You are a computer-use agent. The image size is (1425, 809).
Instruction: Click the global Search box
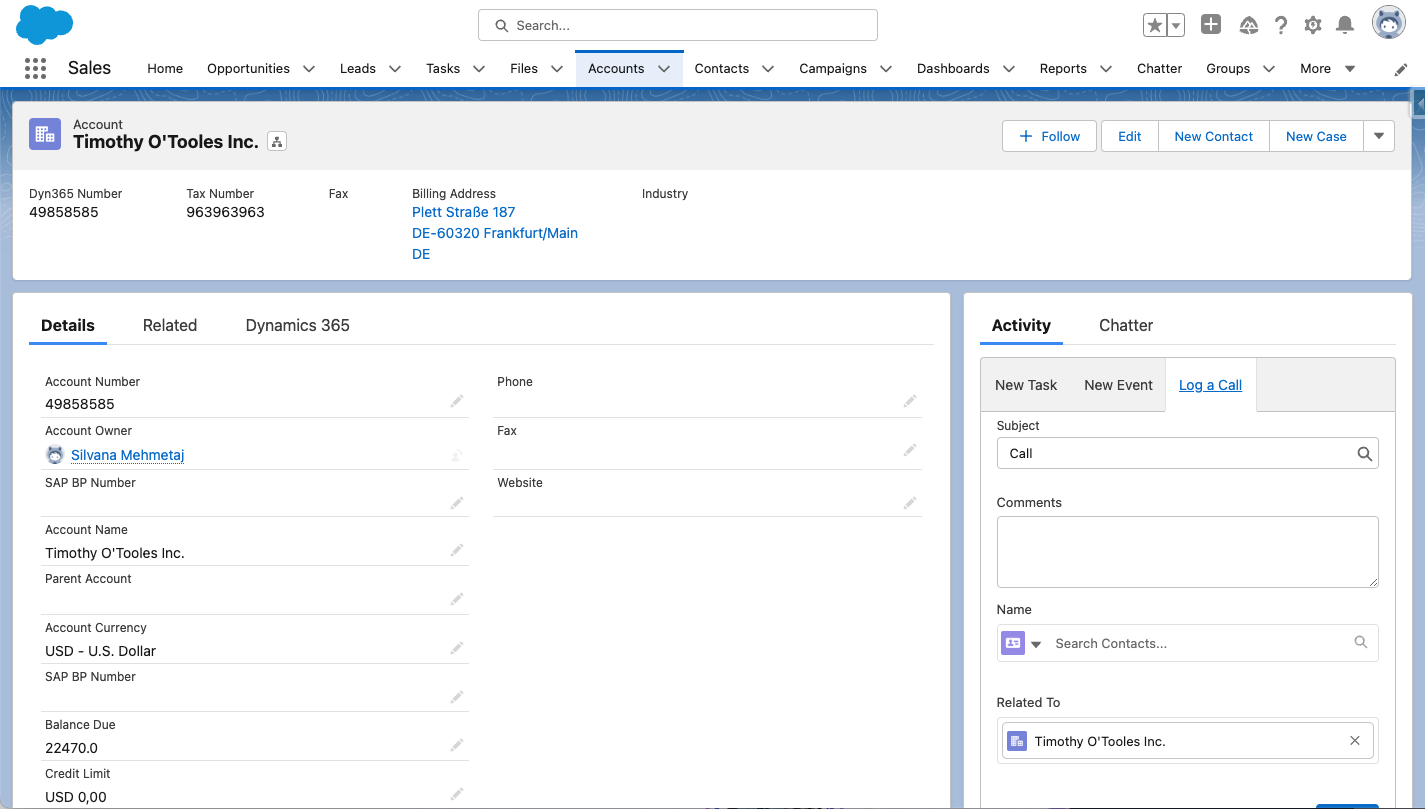(678, 25)
